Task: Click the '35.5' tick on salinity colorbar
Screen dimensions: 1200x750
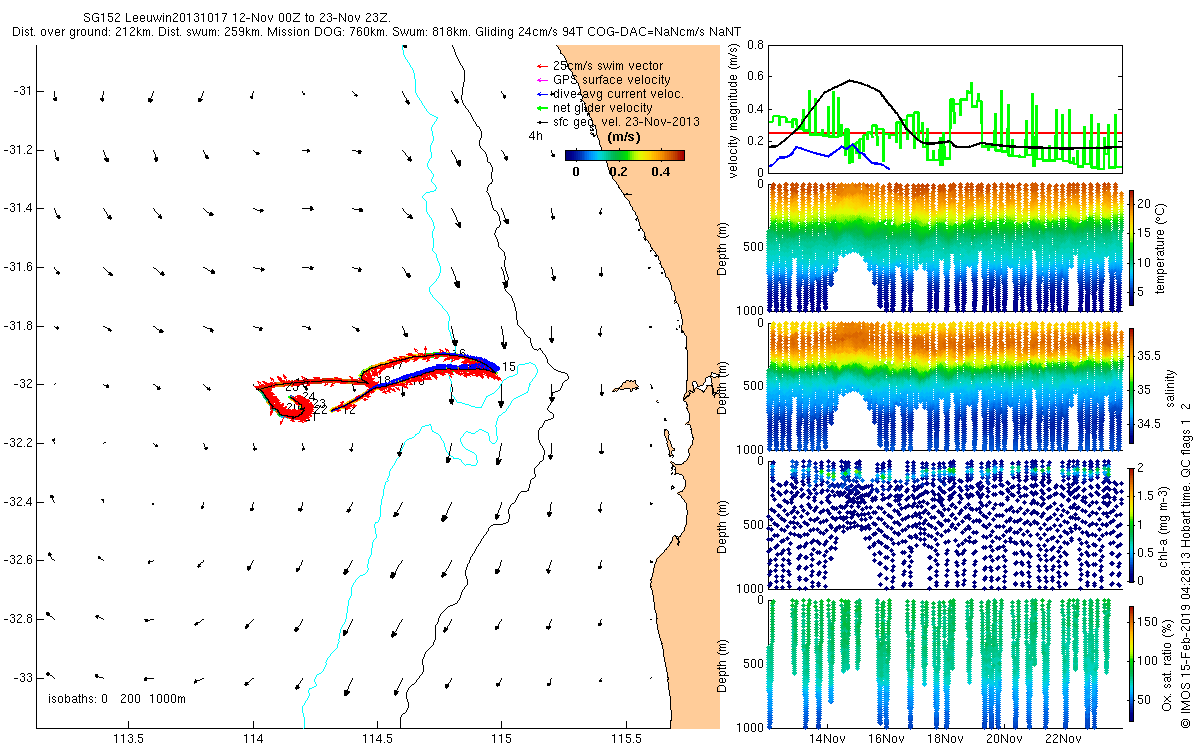Action: point(1150,355)
